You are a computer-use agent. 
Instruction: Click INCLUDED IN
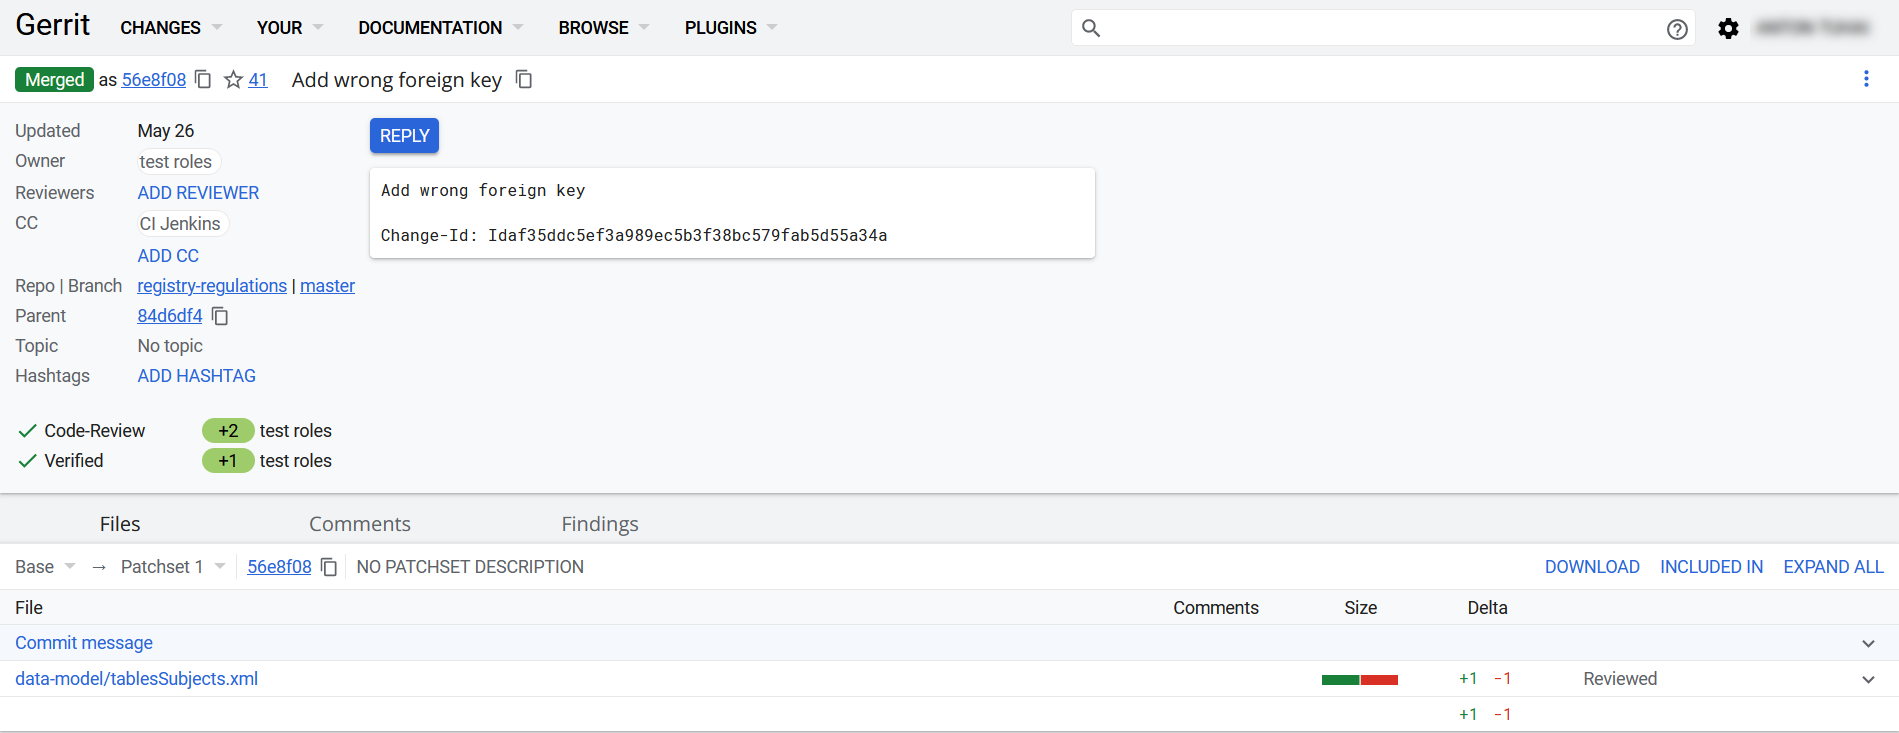click(1712, 567)
